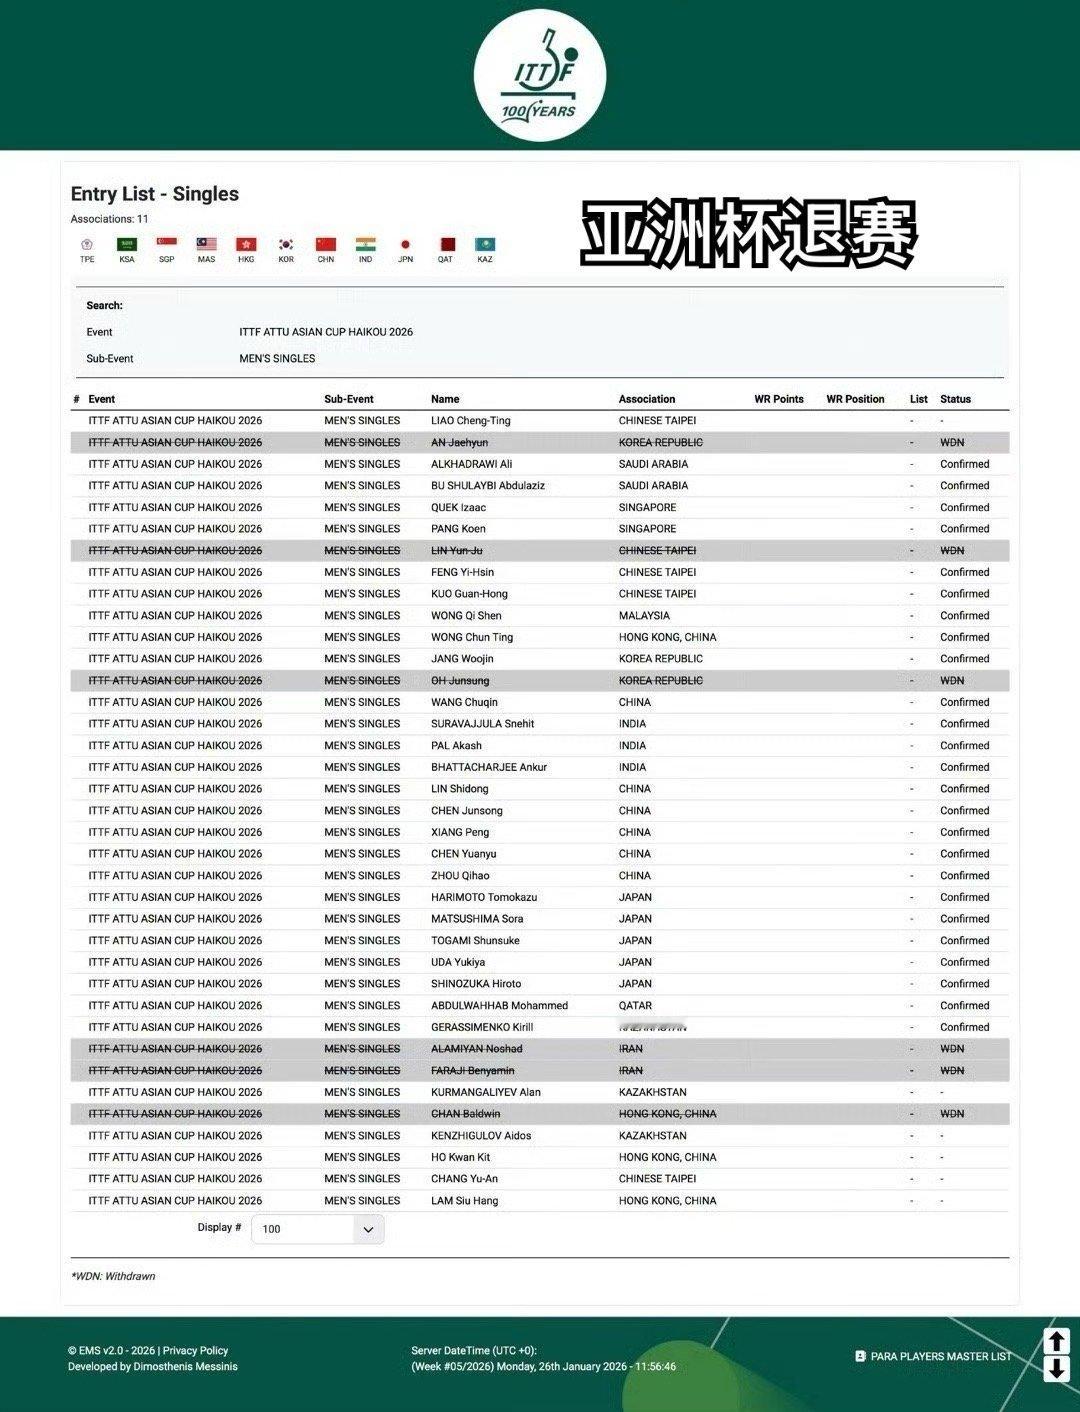Click the Para Players Master List icon
The width and height of the screenshot is (1080, 1412).
click(x=860, y=1356)
